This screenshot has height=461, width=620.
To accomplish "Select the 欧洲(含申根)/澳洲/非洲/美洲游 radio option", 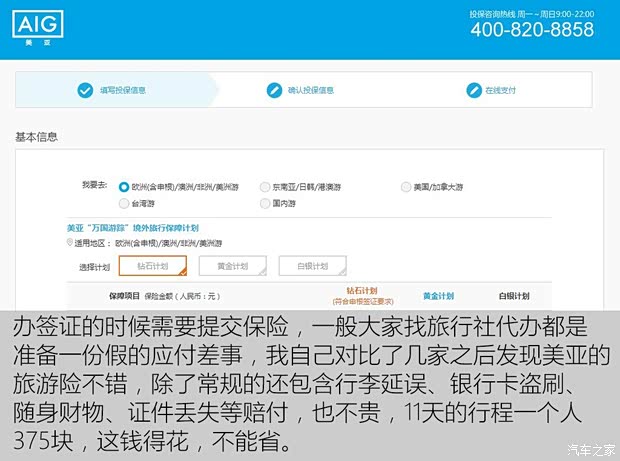I will (124, 187).
